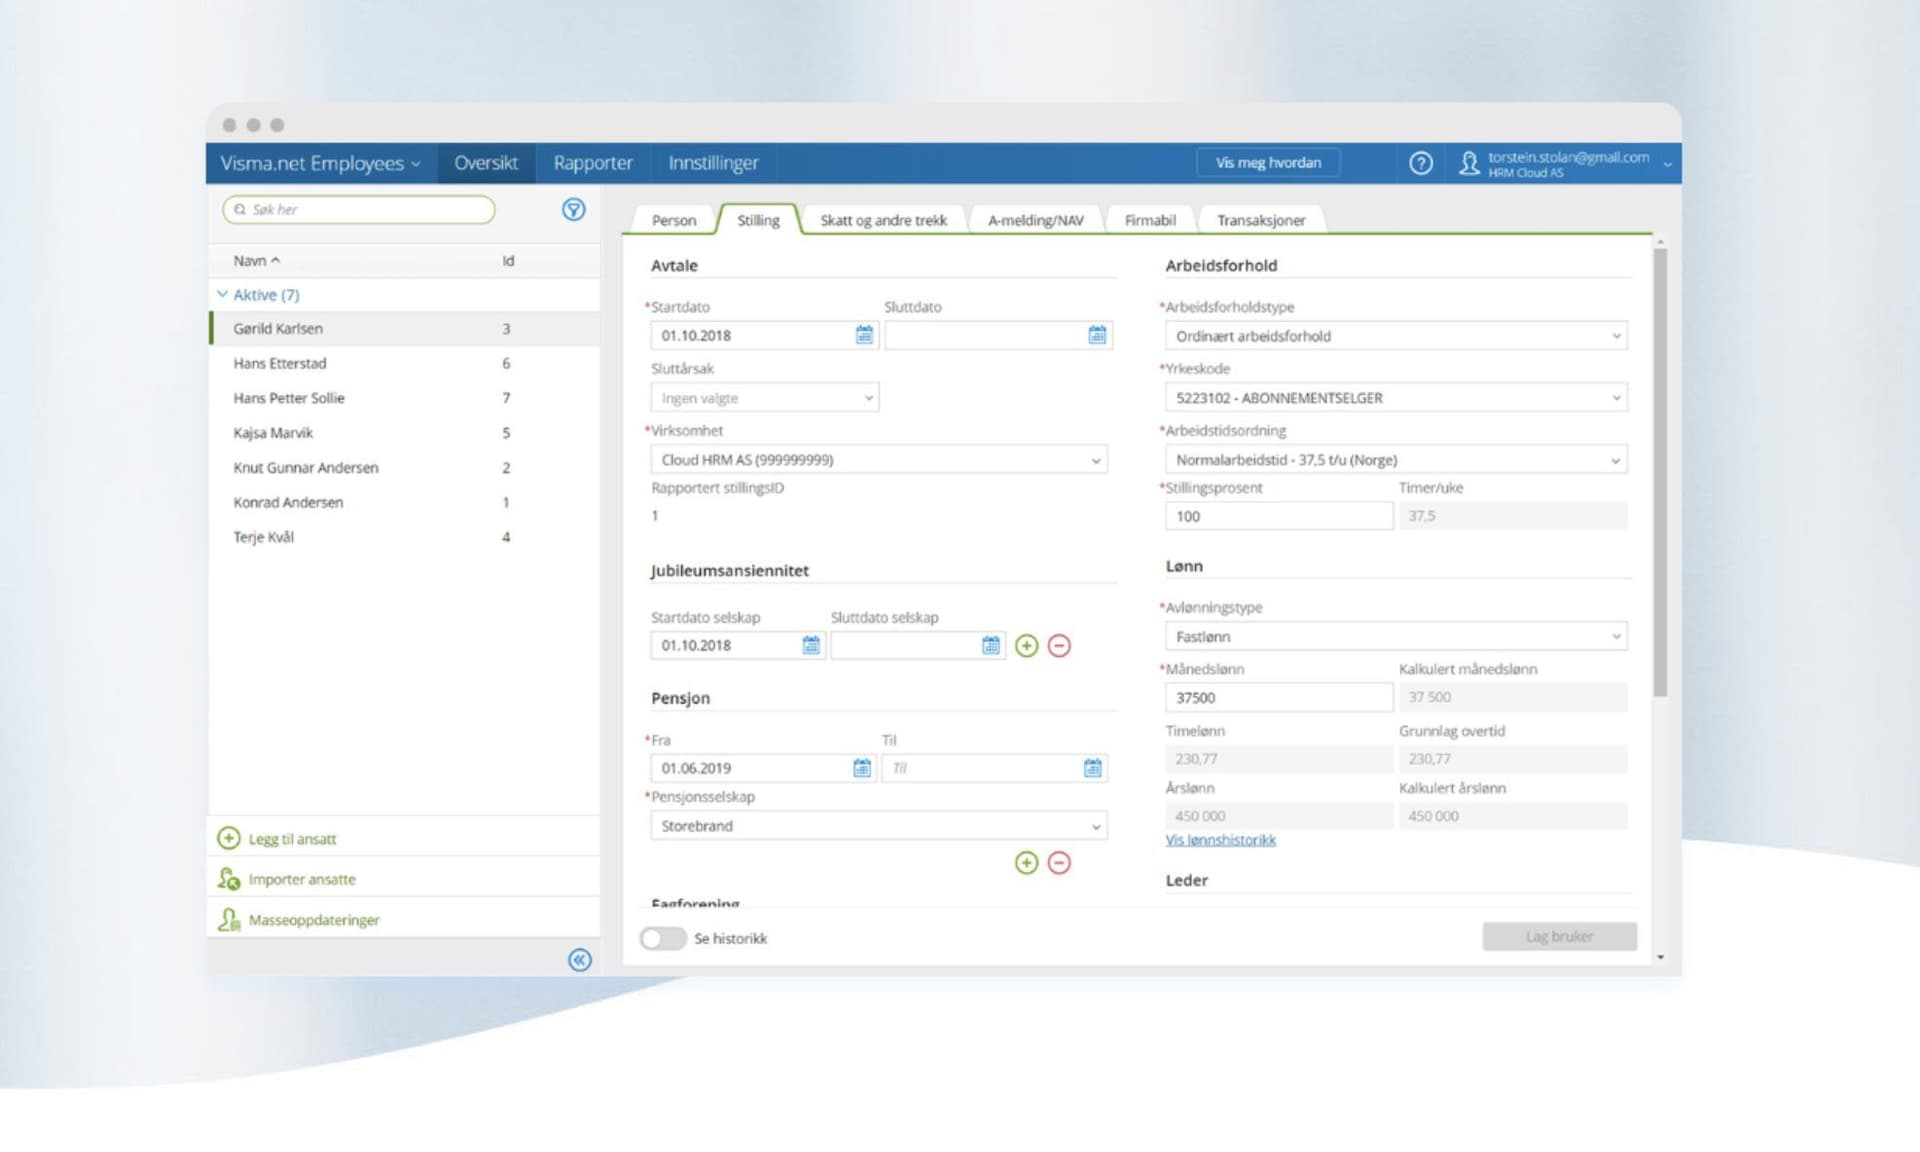The image size is (1920, 1152).
Task: Open calendar for Startdato selskap
Action: [811, 645]
